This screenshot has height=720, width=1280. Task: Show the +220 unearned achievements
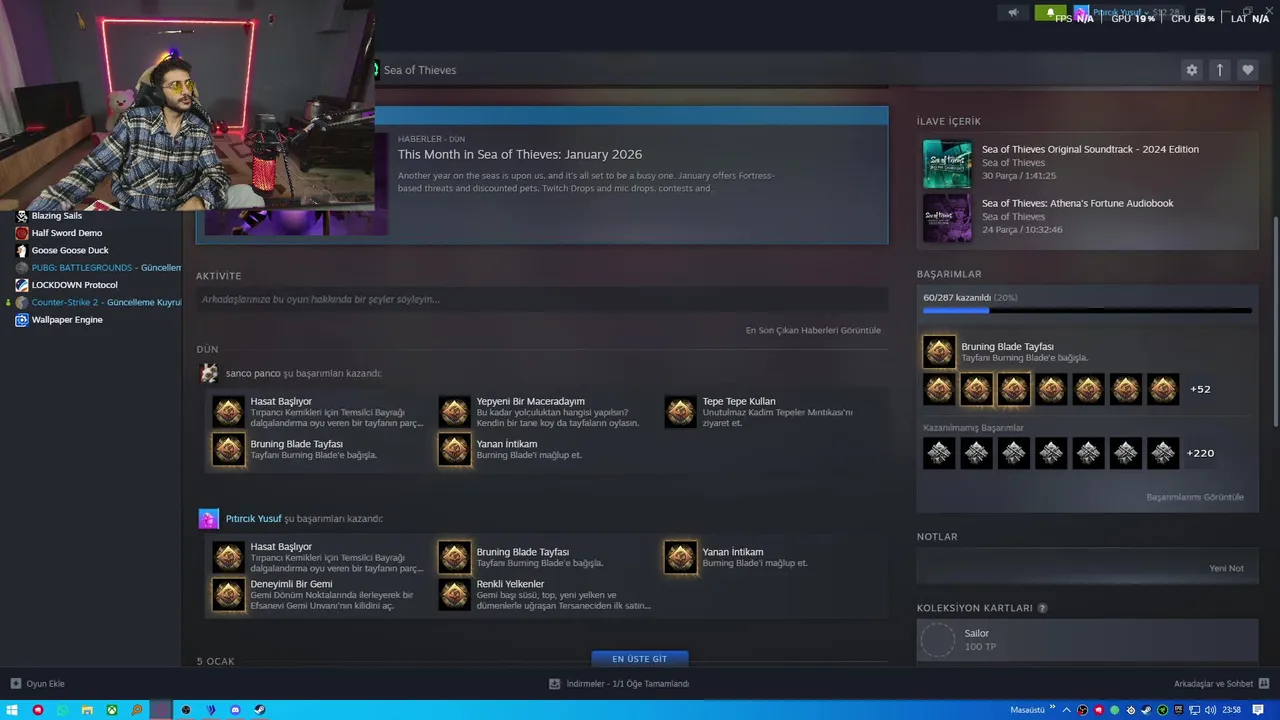click(1200, 453)
